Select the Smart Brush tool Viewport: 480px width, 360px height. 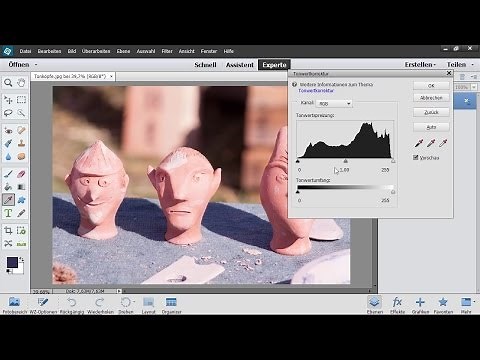tap(8, 143)
